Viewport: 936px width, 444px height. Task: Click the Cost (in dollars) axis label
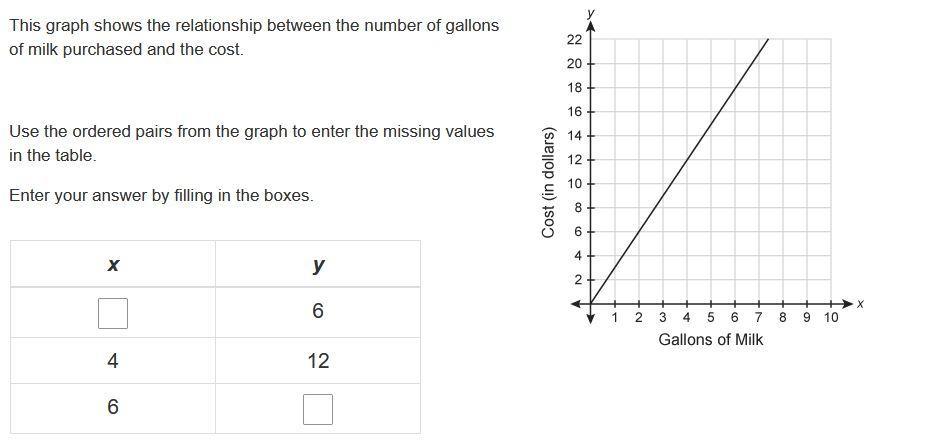click(548, 183)
